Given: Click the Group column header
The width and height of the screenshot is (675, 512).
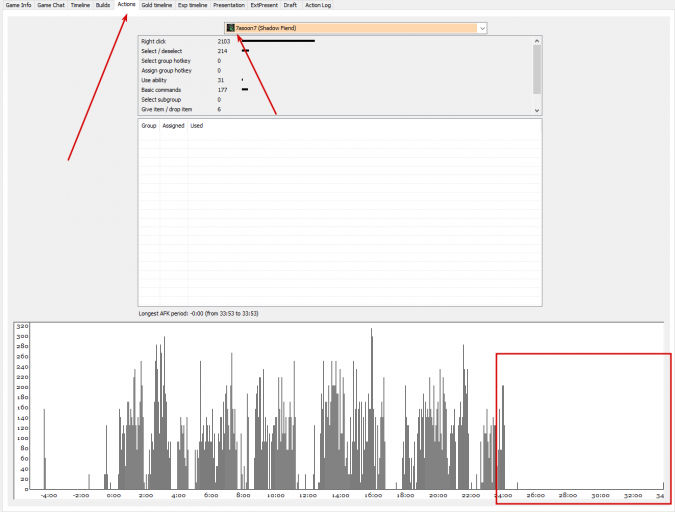Looking at the screenshot, I should click(149, 126).
